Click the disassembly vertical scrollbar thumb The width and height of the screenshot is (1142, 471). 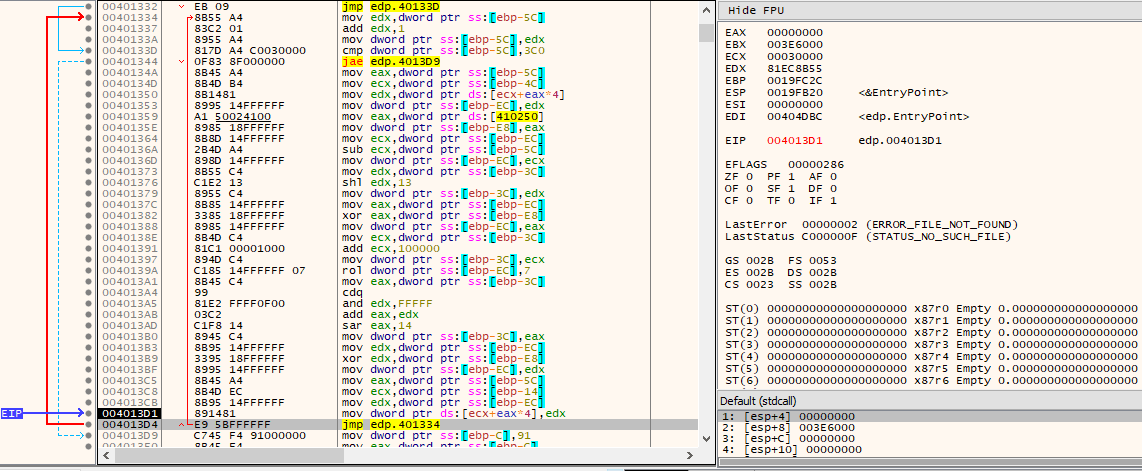[705, 33]
